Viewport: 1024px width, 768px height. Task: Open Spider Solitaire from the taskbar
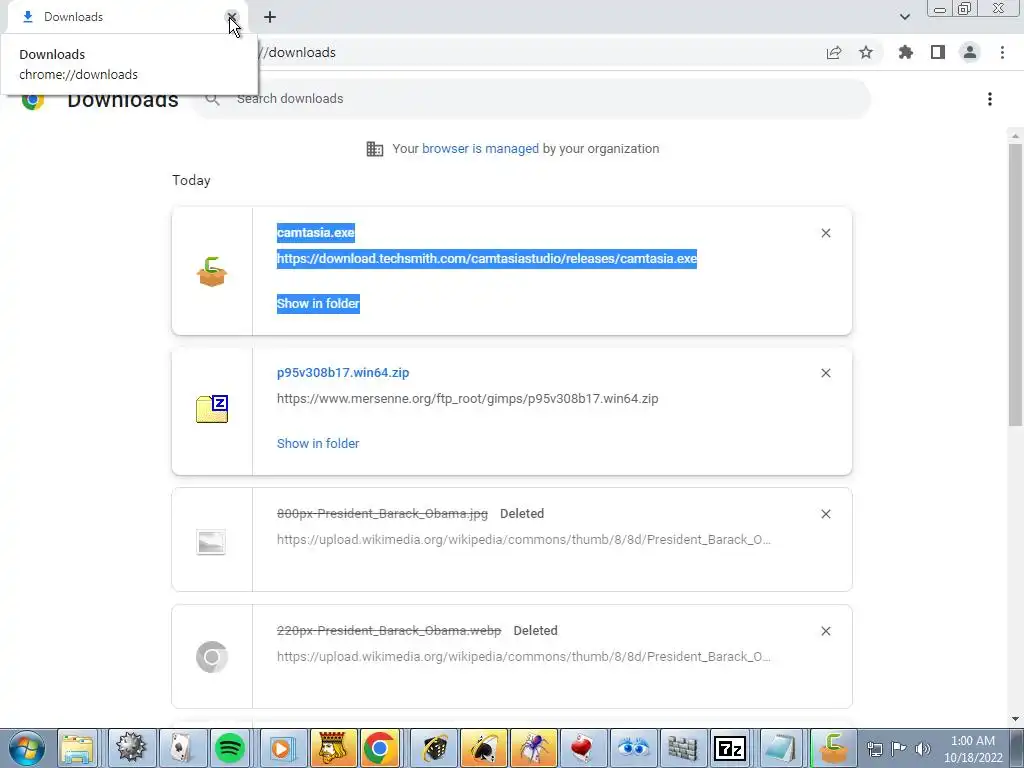coord(534,748)
